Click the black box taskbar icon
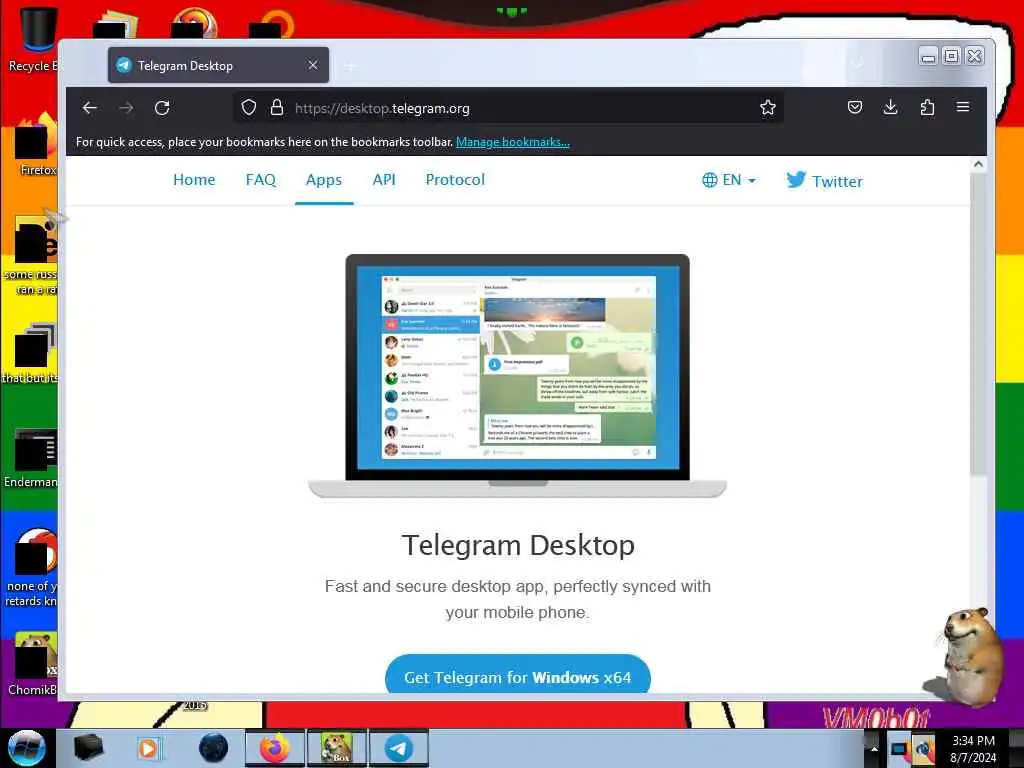1024x768 pixels. click(88, 748)
